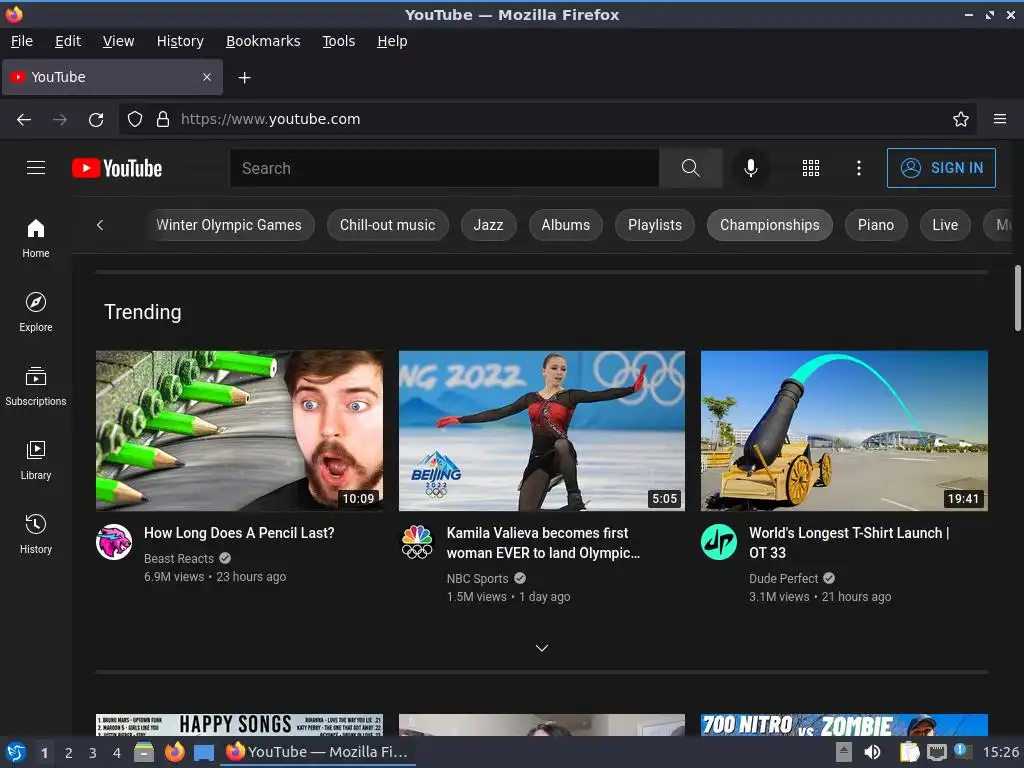The height and width of the screenshot is (768, 1024).
Task: Click the Dude Perfect channel avatar
Action: click(719, 542)
